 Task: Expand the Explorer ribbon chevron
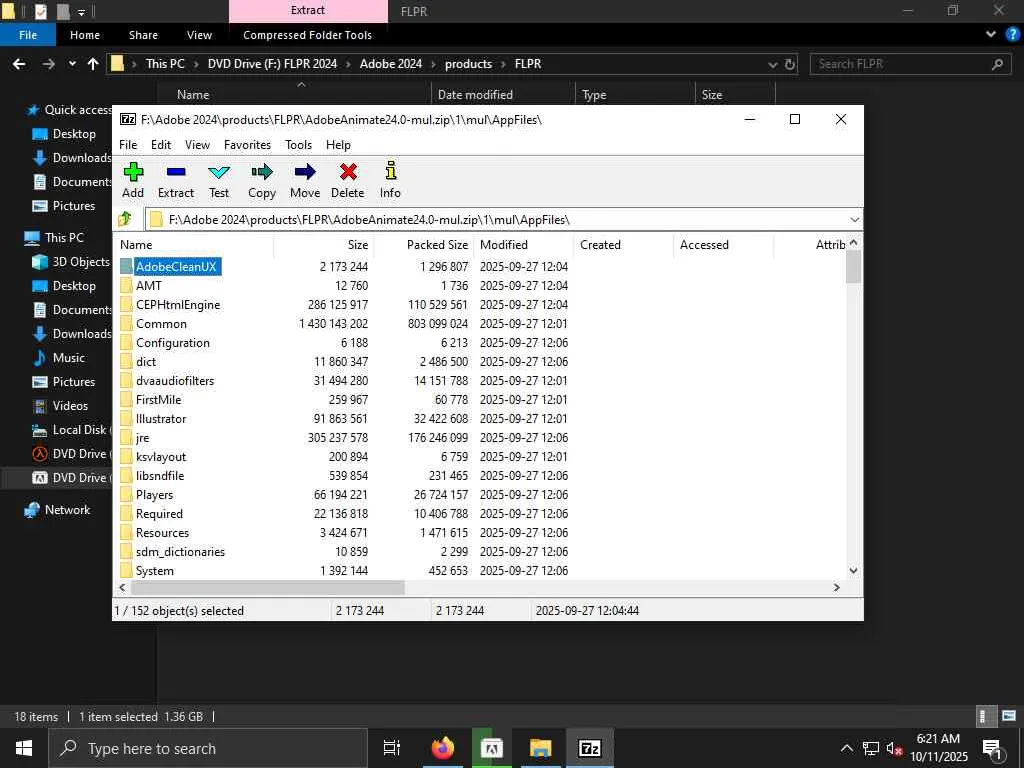tap(991, 35)
